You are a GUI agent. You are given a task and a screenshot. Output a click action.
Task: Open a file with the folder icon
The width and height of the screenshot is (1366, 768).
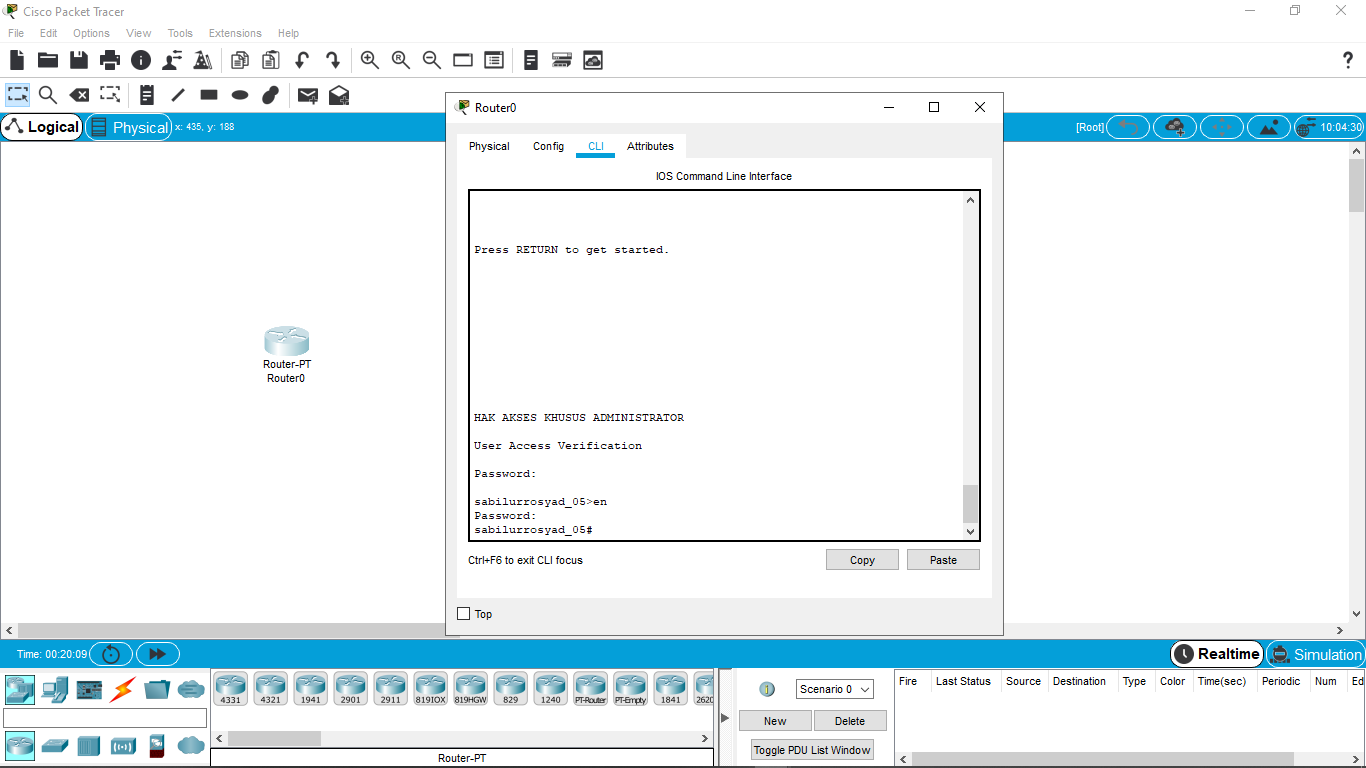(48, 60)
